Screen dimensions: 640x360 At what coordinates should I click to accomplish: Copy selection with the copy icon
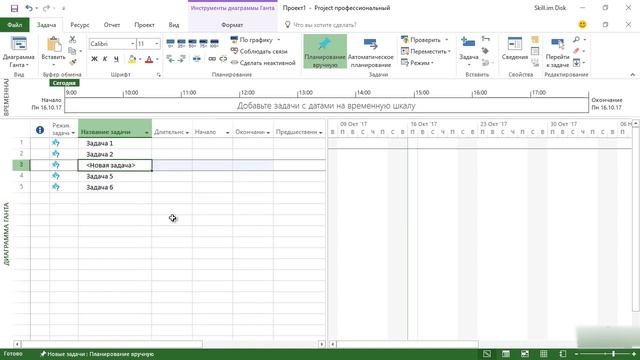pyautogui.click(x=73, y=51)
